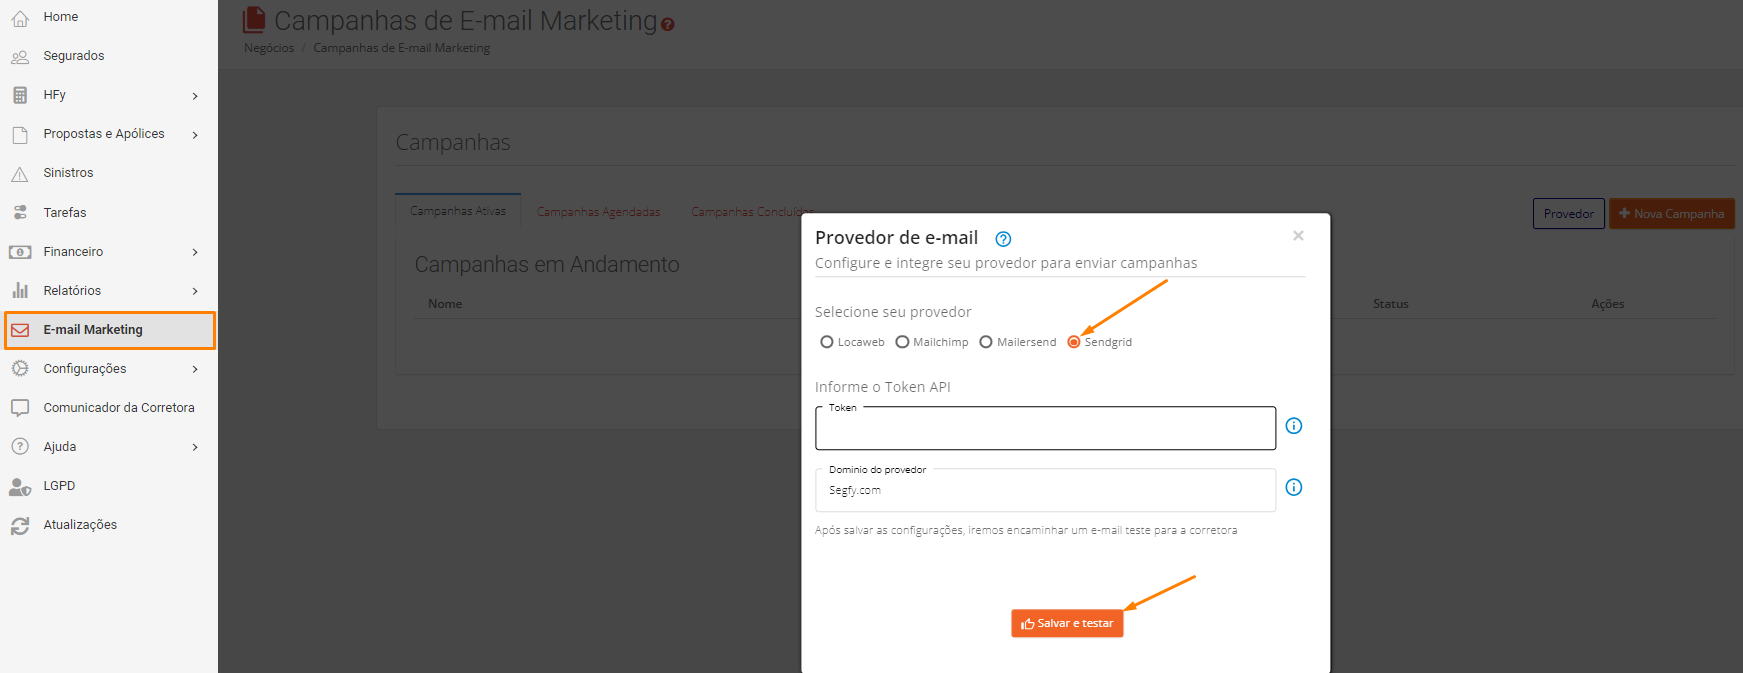1743x673 pixels.
Task: Click the Sinistros warning triangle icon
Action: tap(20, 174)
